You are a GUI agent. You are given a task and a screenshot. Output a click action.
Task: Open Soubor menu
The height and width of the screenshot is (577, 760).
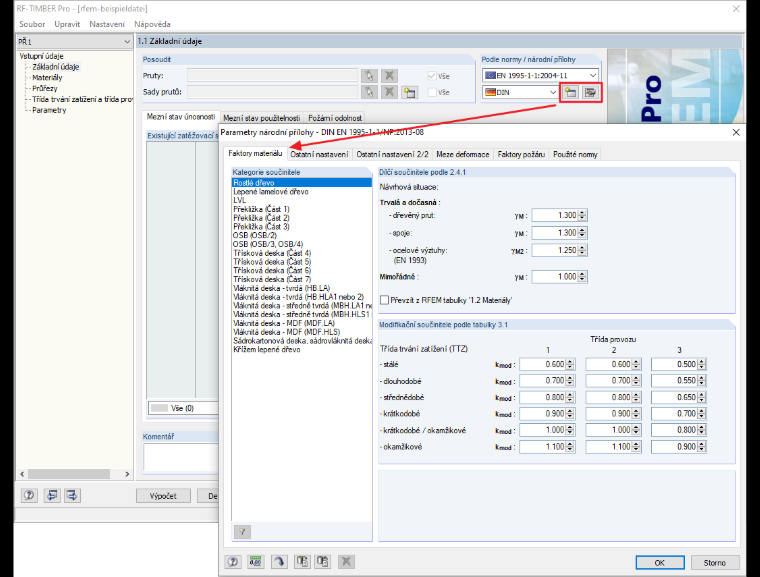pyautogui.click(x=32, y=24)
